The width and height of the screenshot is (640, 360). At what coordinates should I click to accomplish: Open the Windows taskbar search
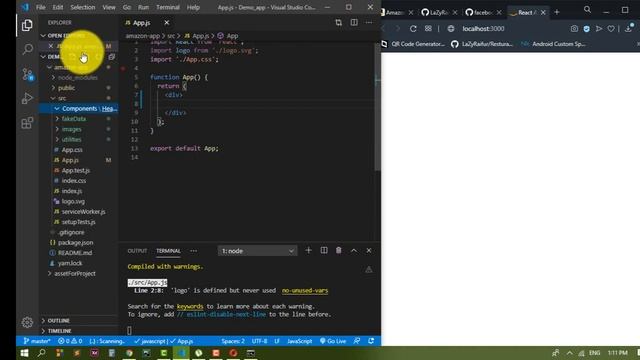click(x=42, y=353)
